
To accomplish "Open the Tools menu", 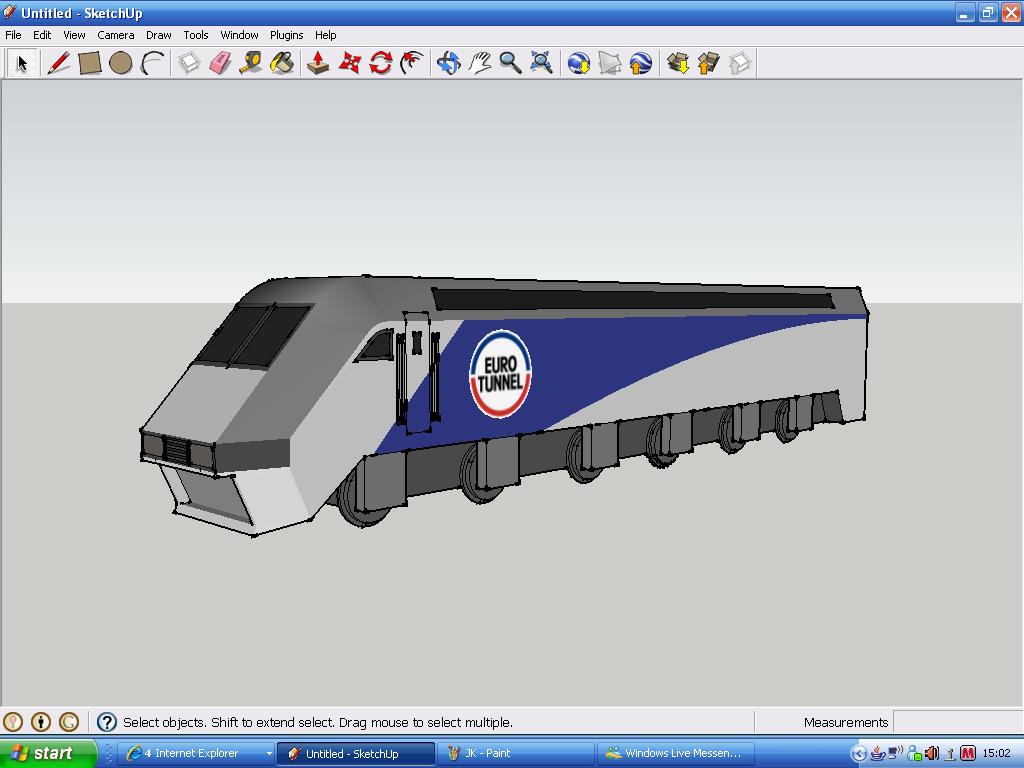I will tap(195, 35).
